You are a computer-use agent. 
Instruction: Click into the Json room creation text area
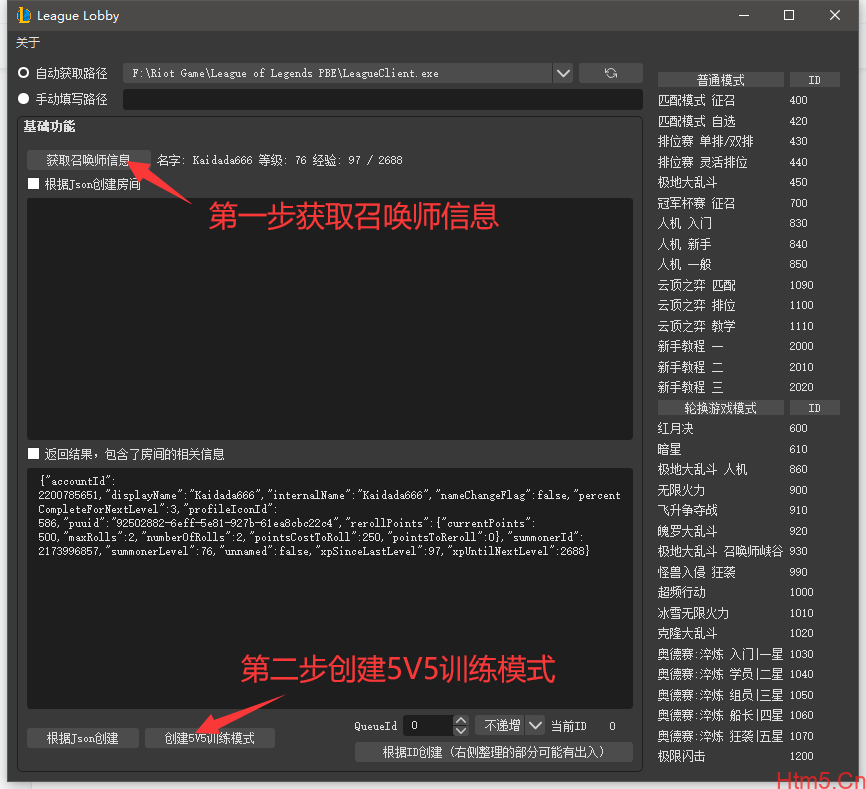tap(330, 319)
